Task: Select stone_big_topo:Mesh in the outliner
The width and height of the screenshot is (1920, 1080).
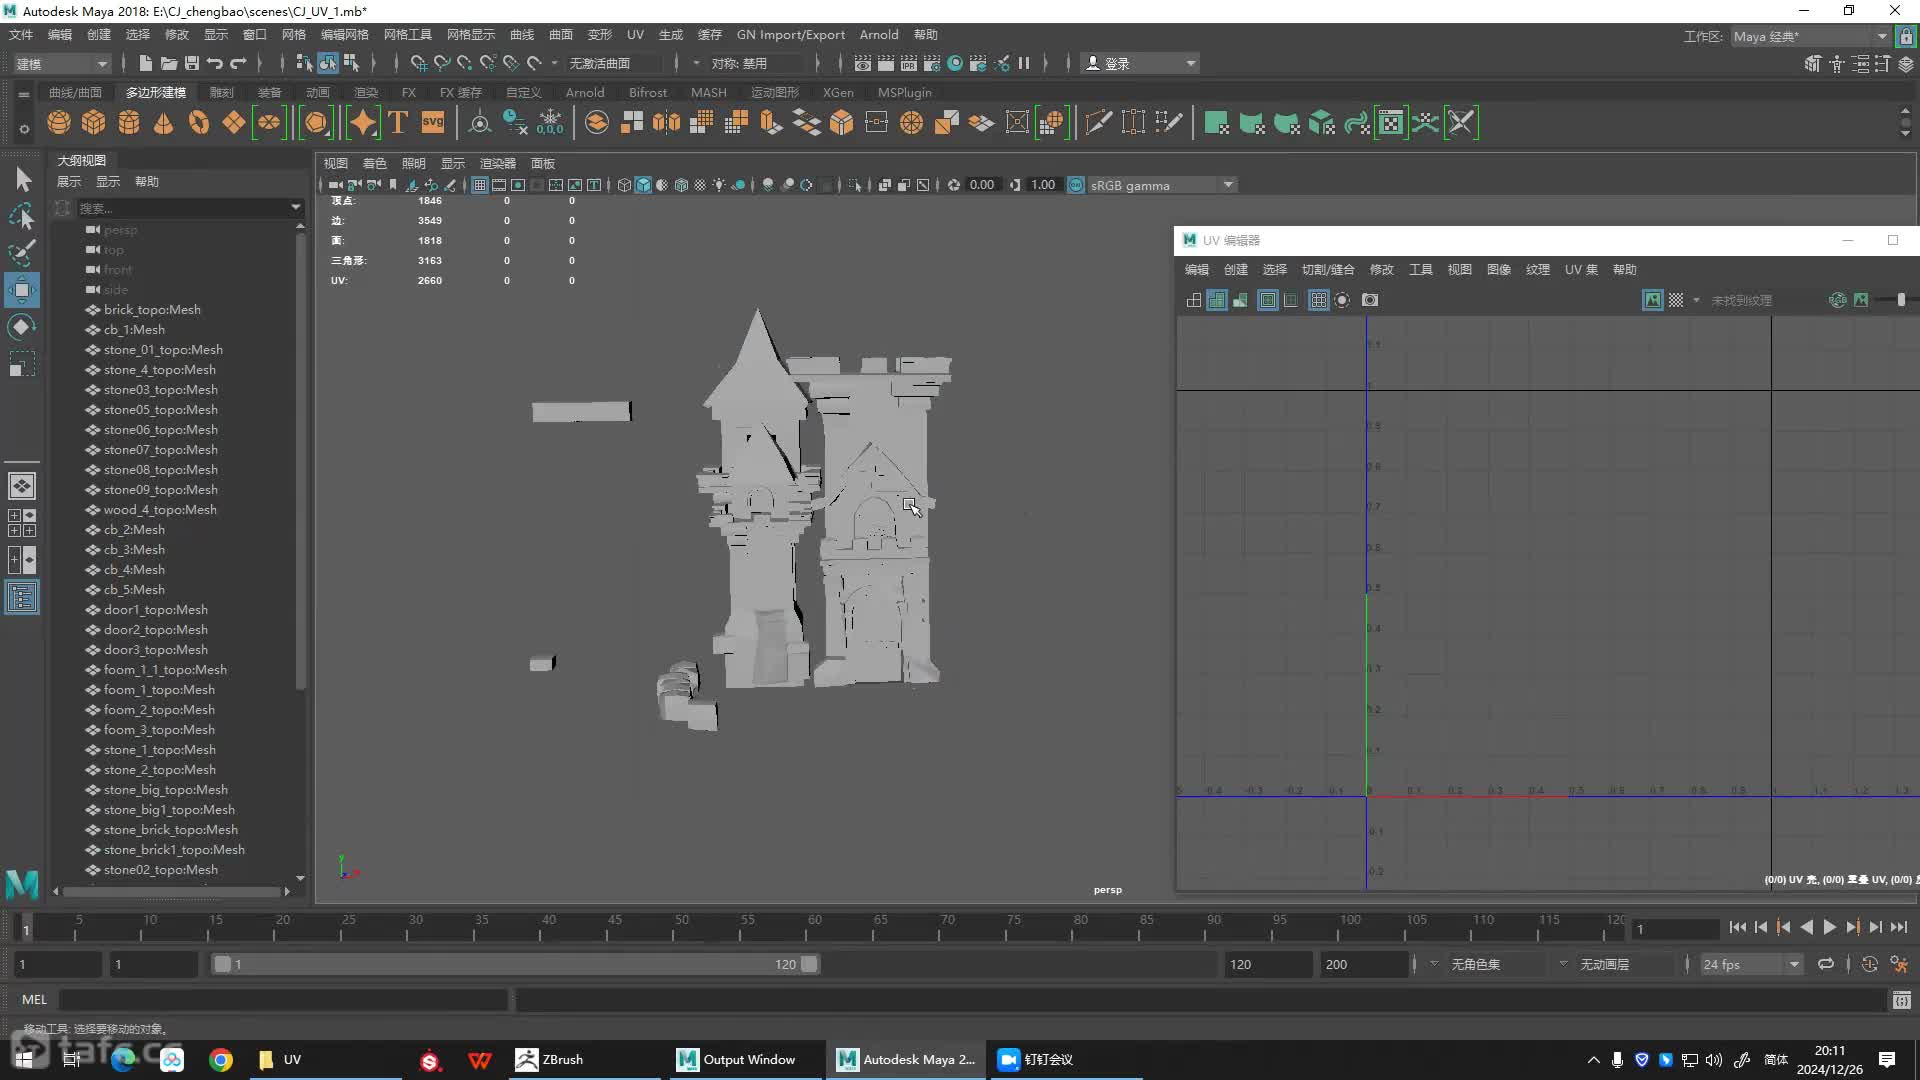Action: coord(166,790)
